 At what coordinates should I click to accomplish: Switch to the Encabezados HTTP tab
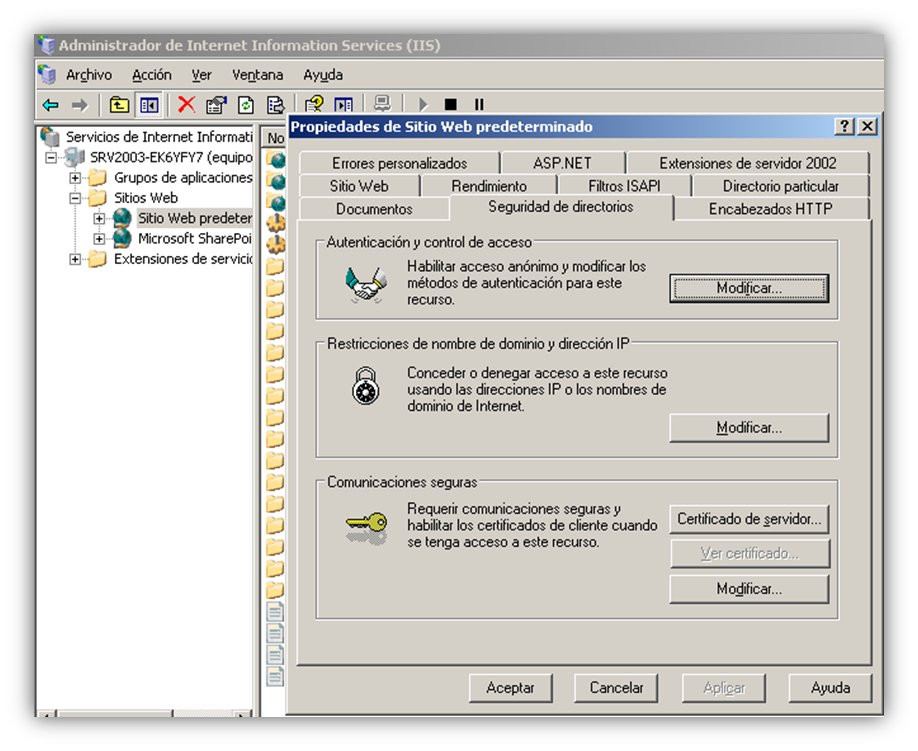coord(770,209)
